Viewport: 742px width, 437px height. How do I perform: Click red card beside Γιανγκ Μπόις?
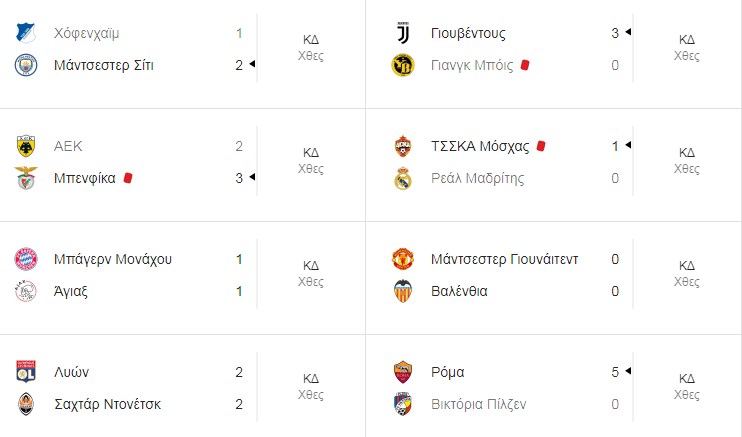pyautogui.click(x=525, y=65)
